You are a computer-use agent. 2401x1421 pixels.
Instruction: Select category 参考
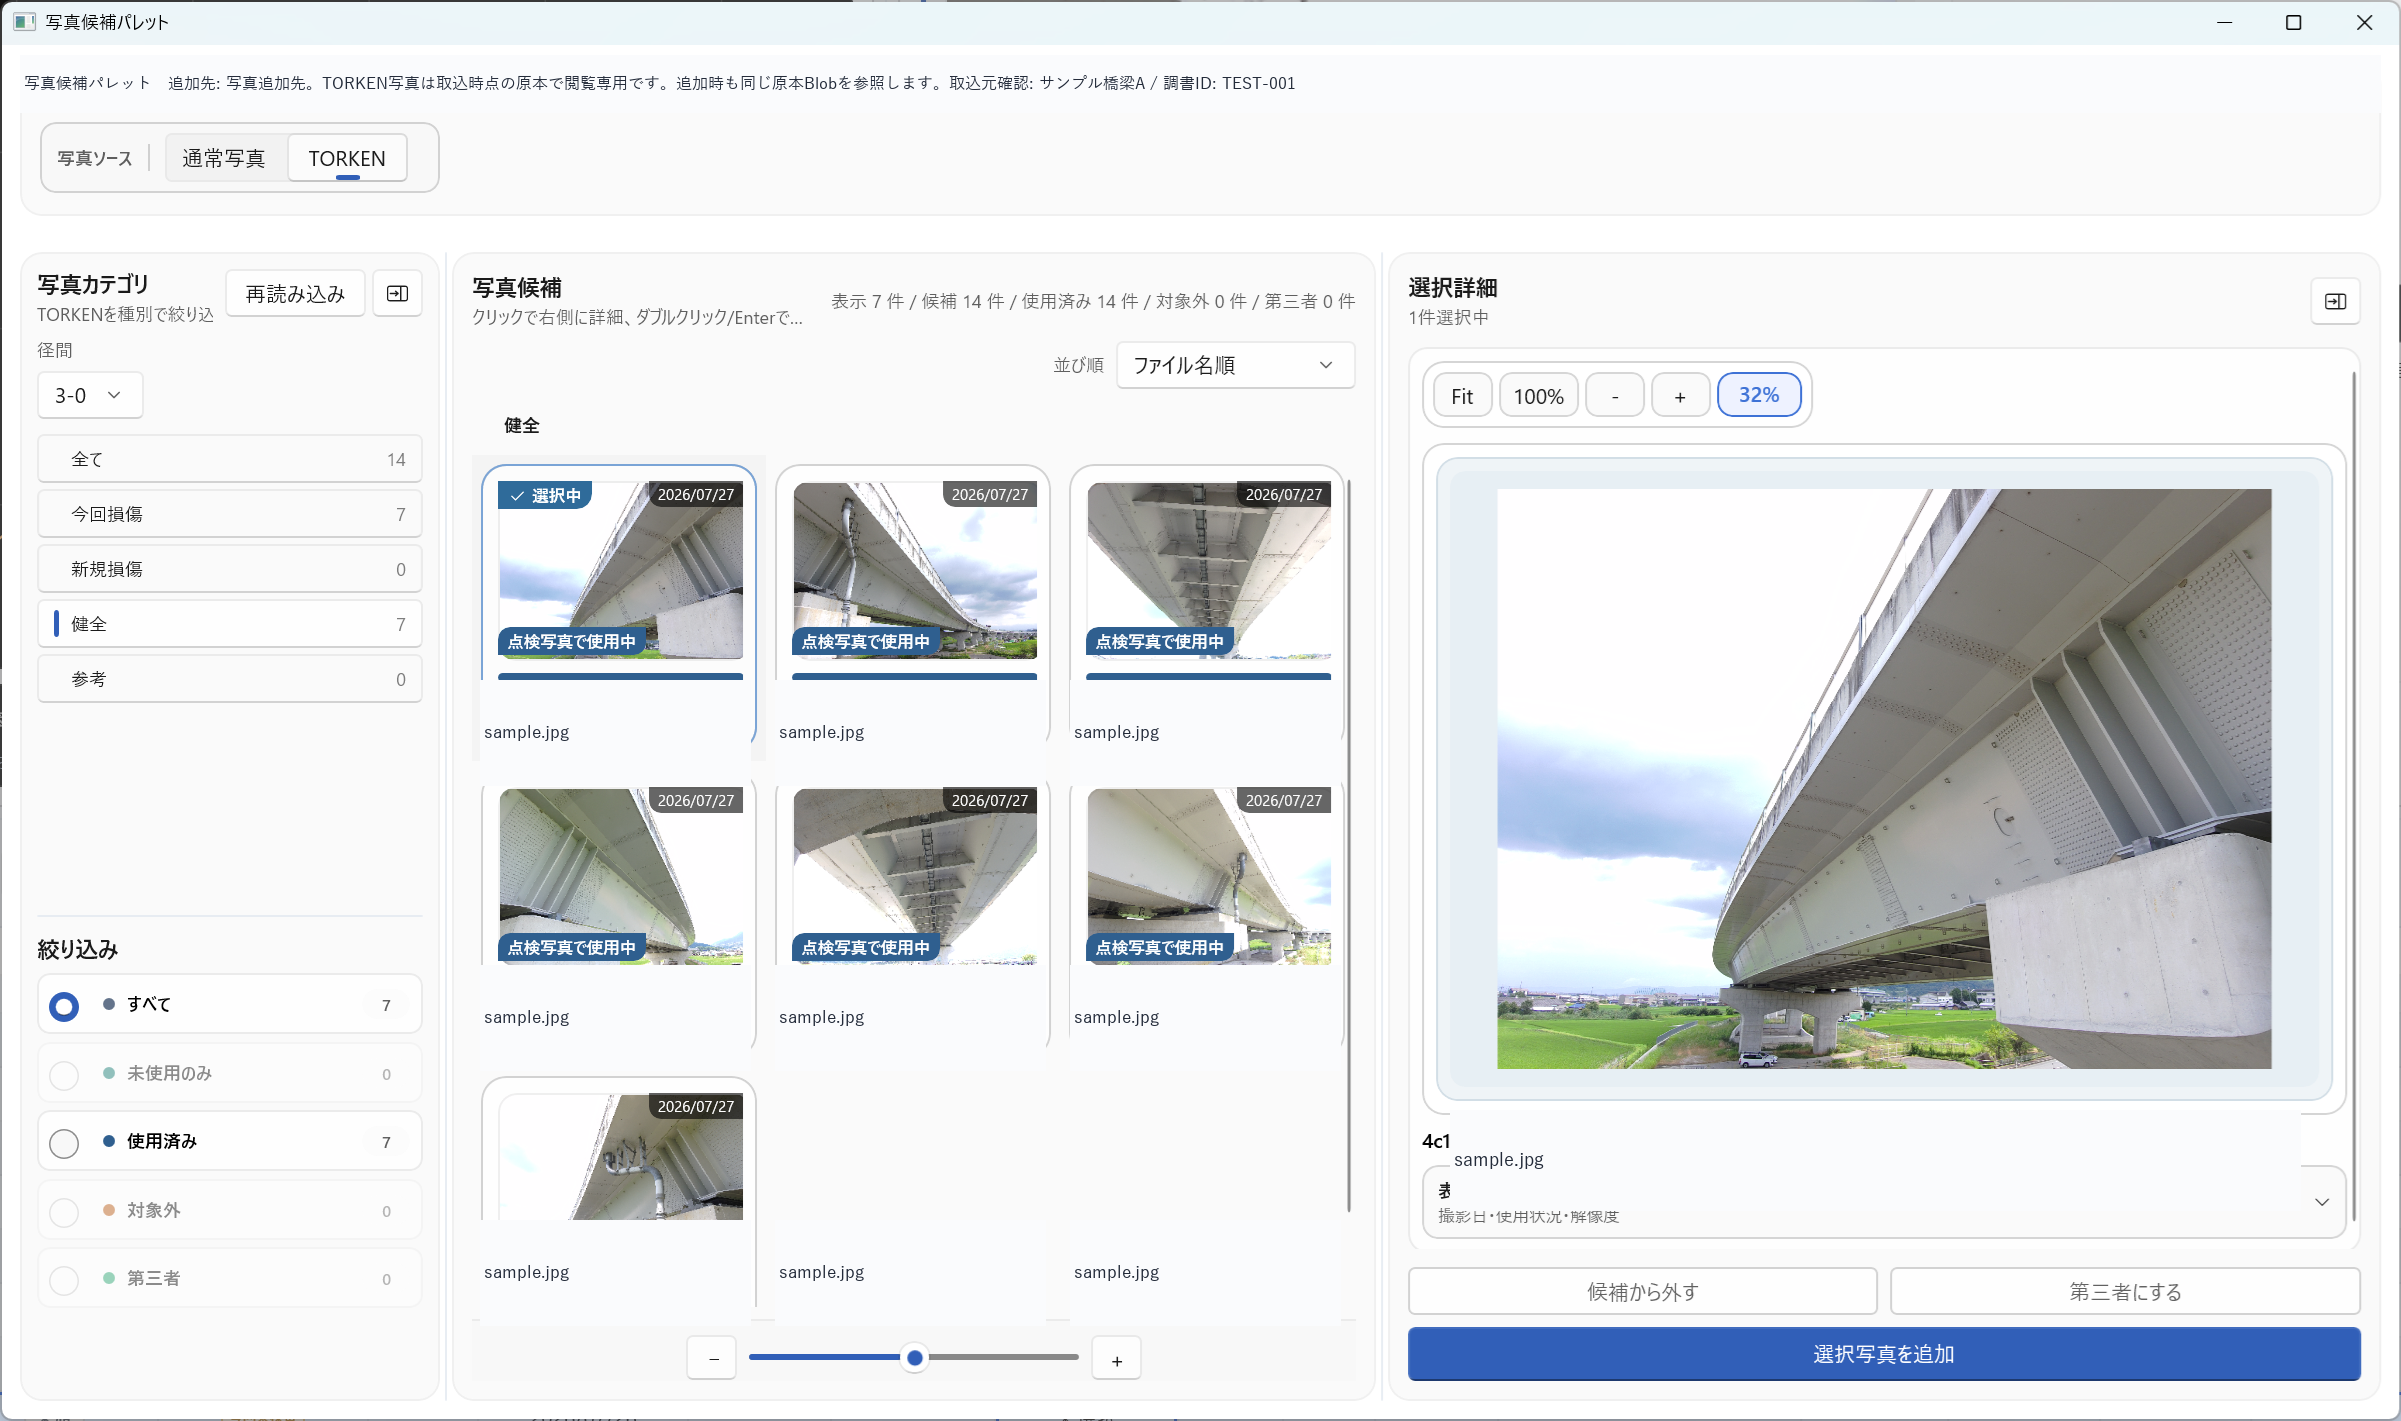[x=230, y=679]
